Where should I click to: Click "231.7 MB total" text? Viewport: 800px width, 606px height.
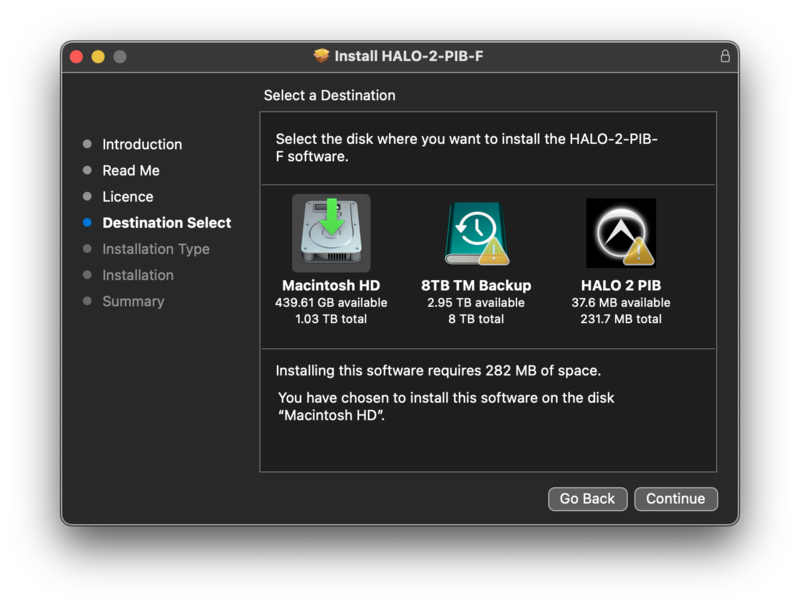point(621,319)
